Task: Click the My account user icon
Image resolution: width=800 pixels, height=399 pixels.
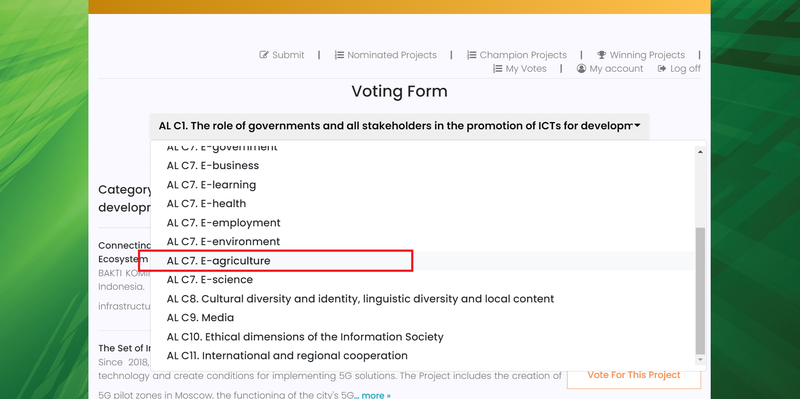Action: (x=581, y=68)
